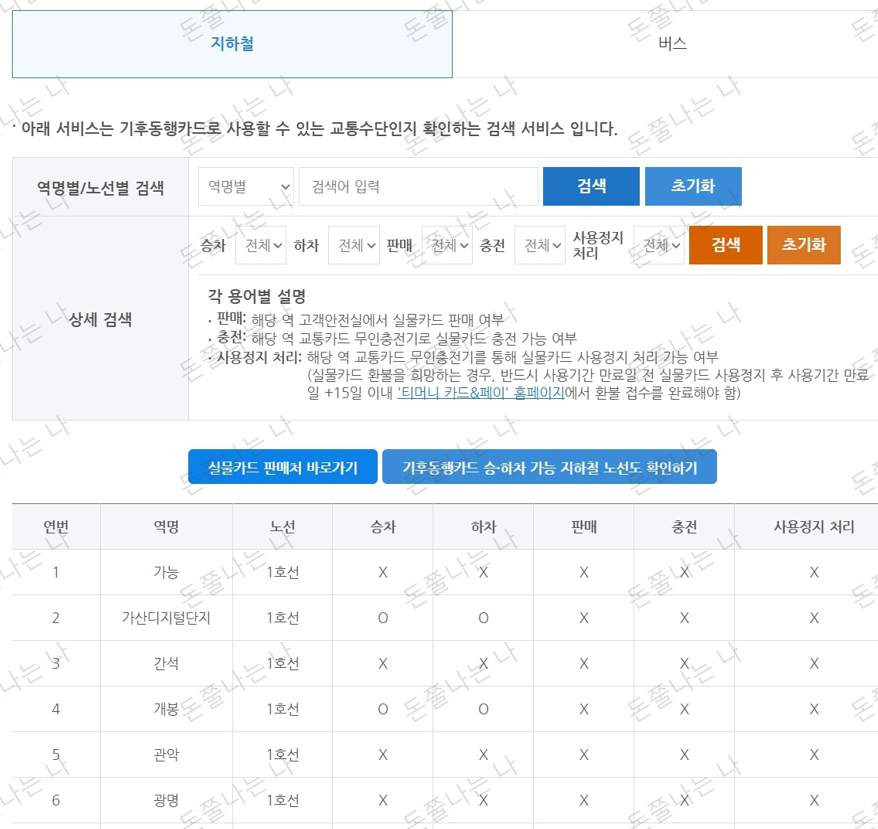
Task: Open the 충전 filter dropdown
Action: 539,245
